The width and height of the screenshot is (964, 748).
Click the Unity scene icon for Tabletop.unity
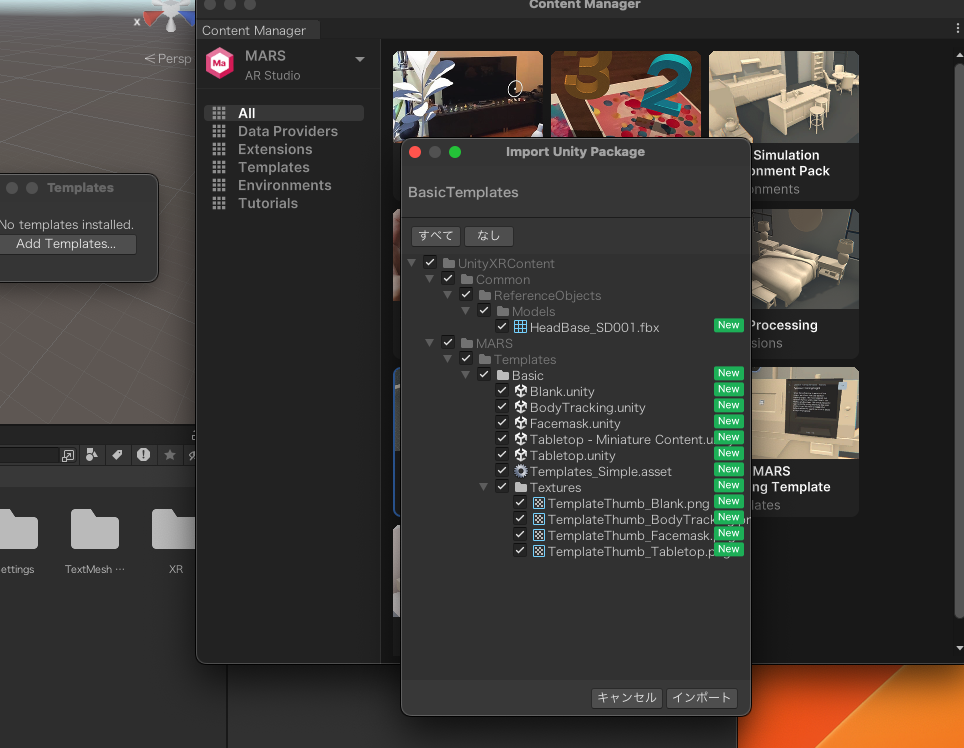point(520,455)
